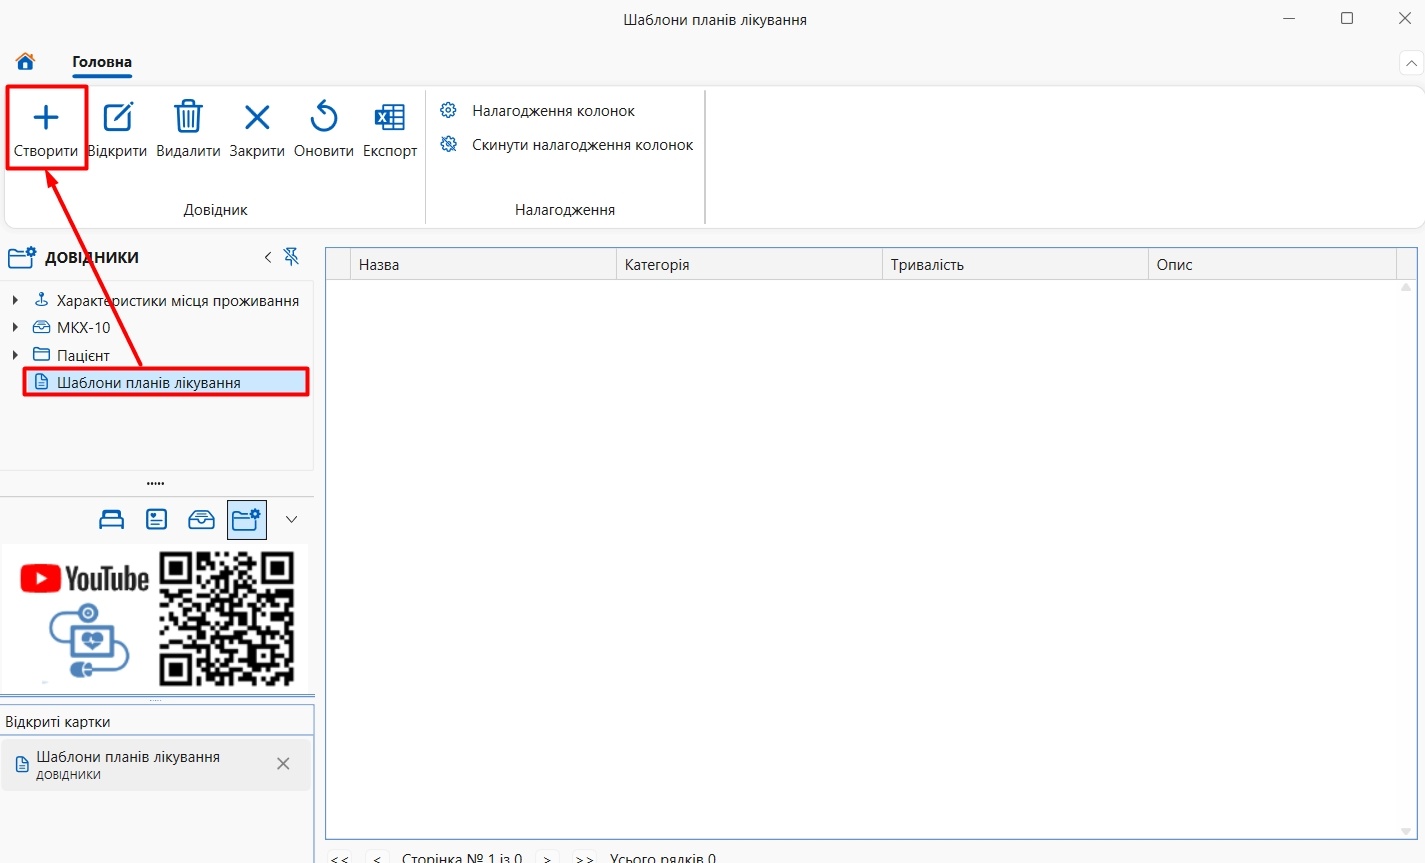The width and height of the screenshot is (1425, 863).
Task: Maximize the application window
Action: 1347,18
